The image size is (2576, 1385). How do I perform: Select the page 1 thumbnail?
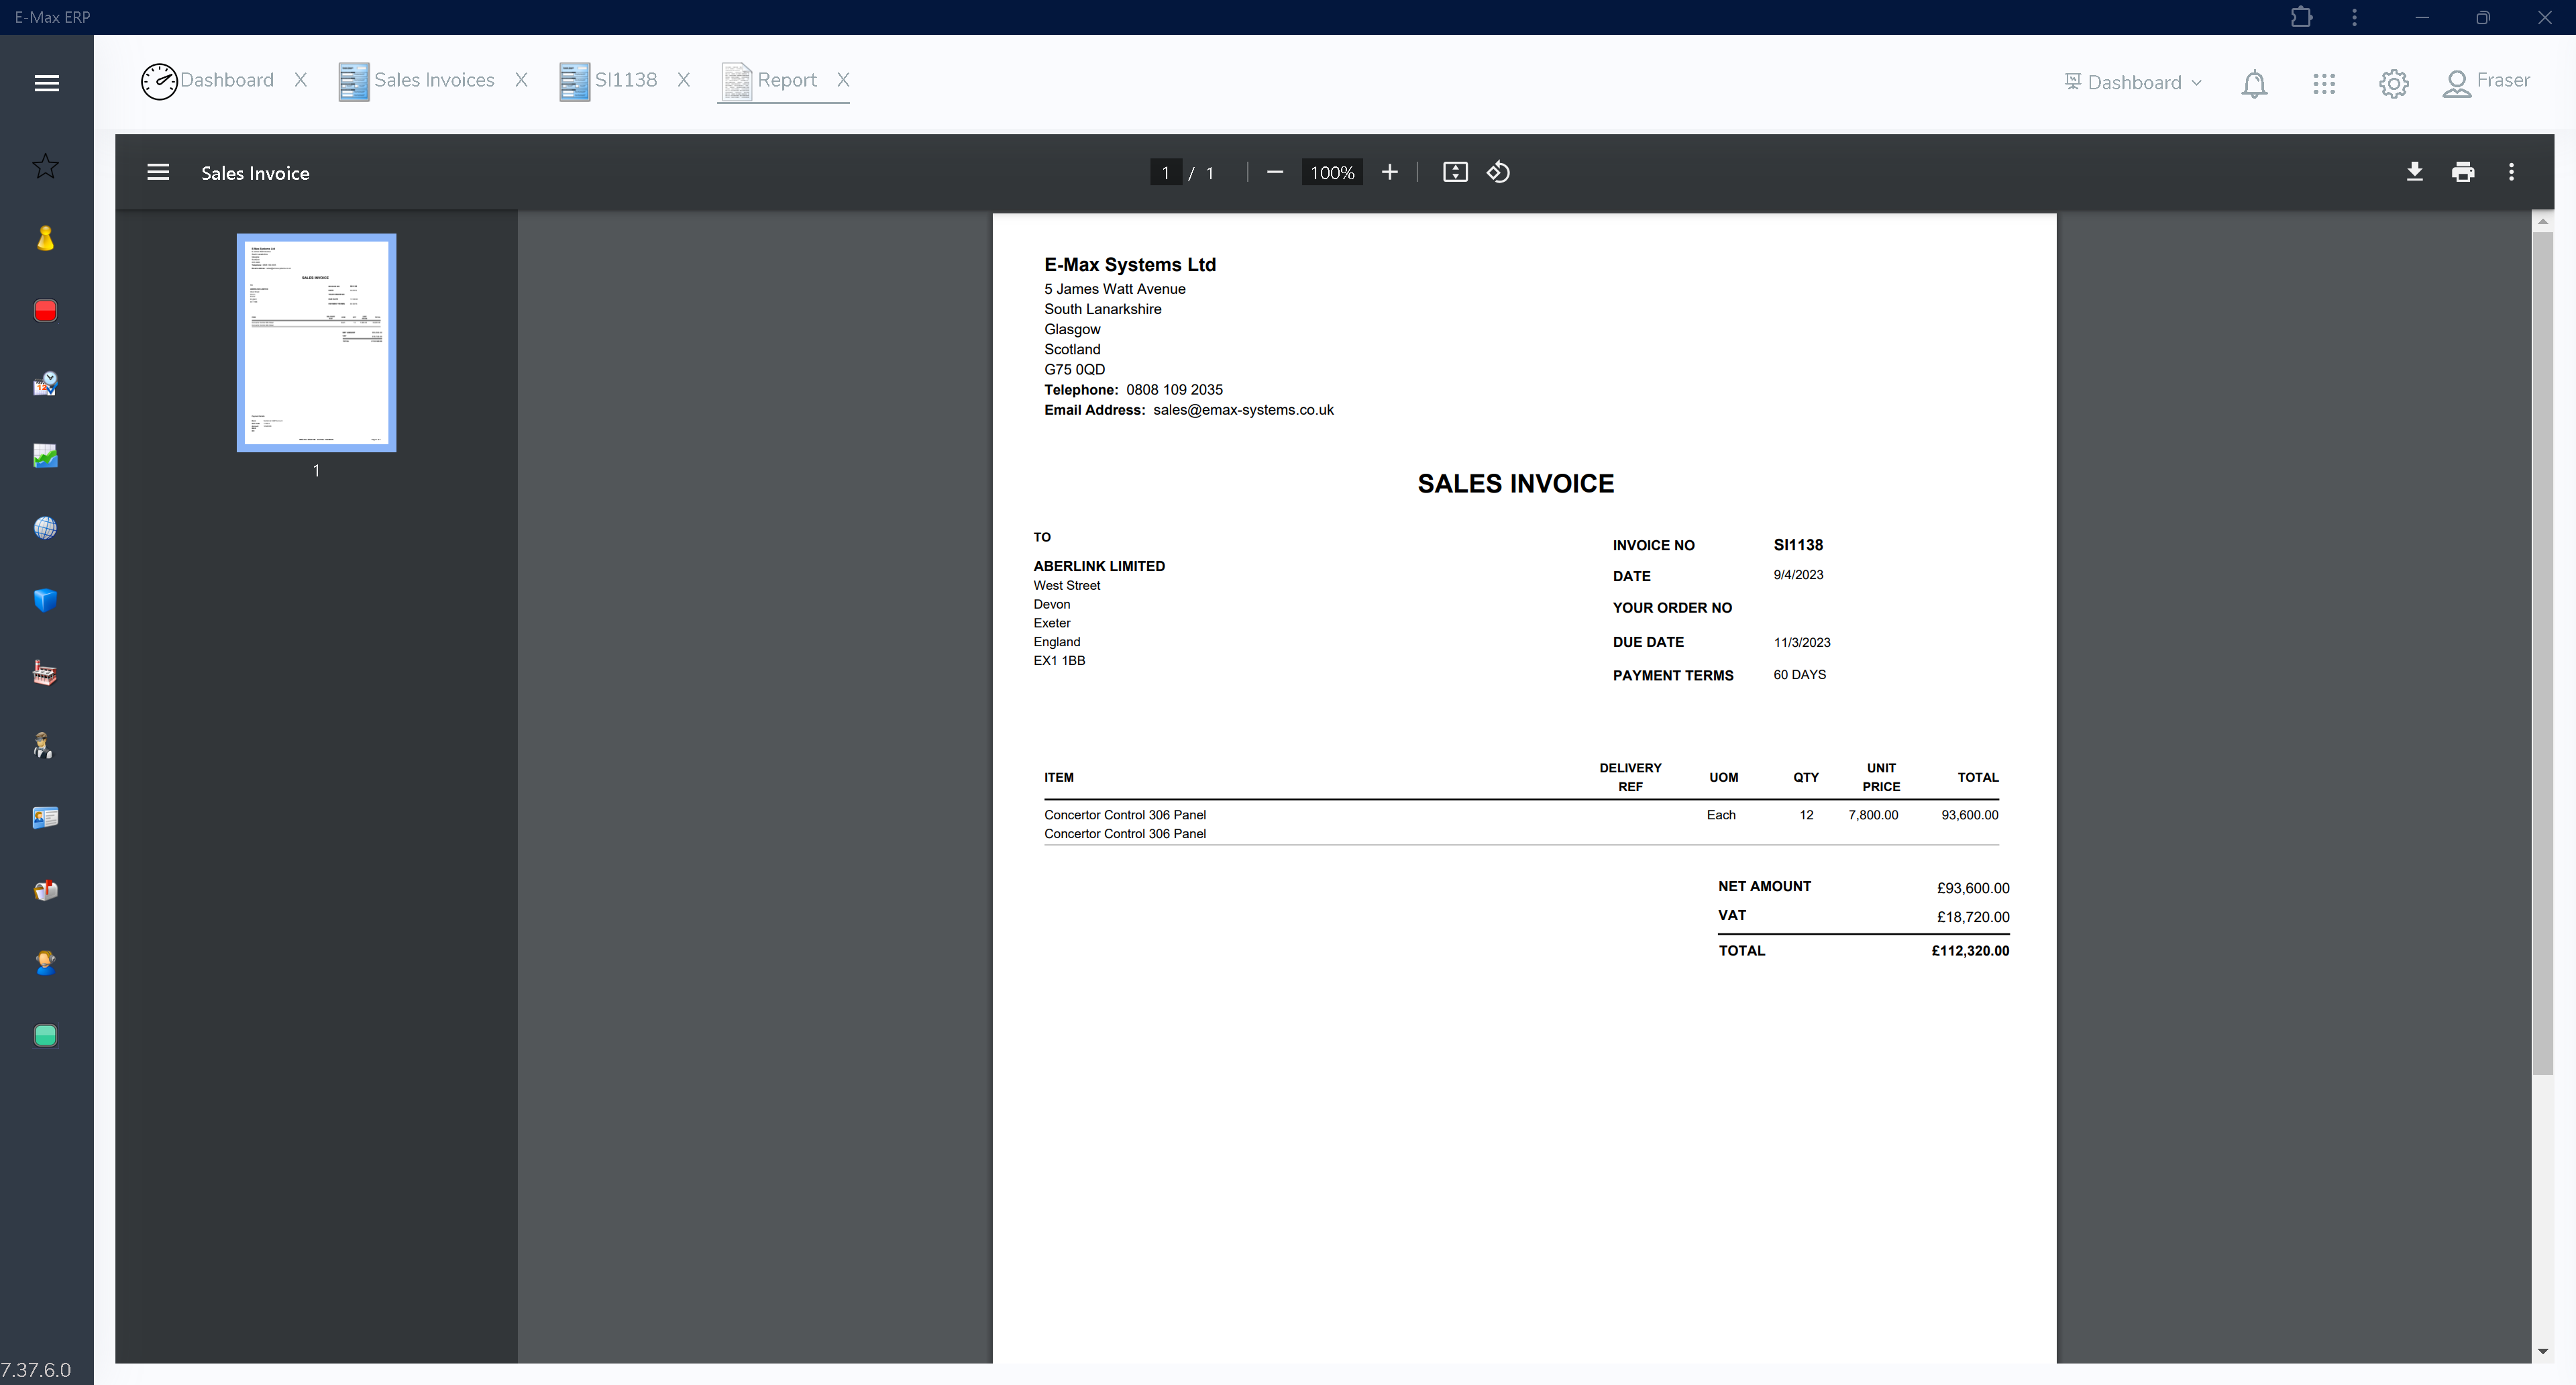click(316, 342)
